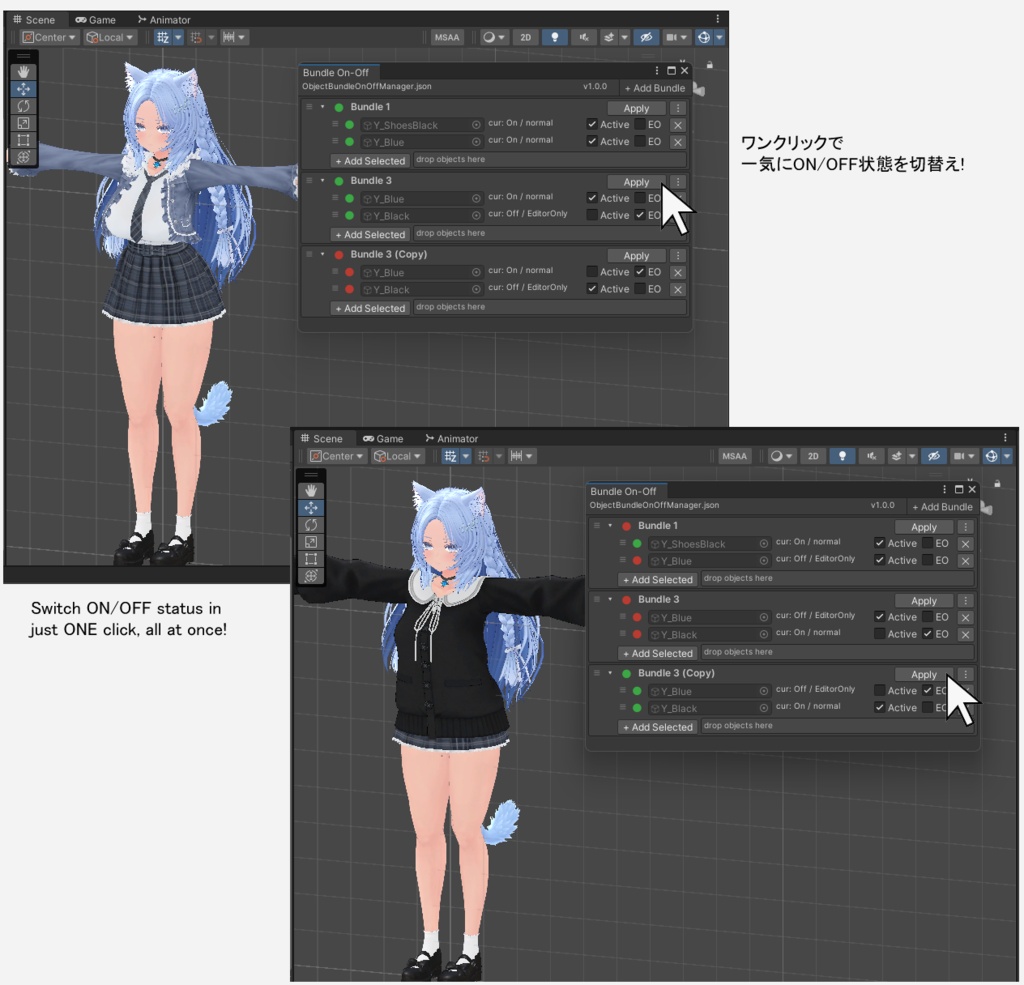Open Bundle 3 kebab menu in lower window
Image resolution: width=1024 pixels, height=985 pixels.
[x=965, y=600]
